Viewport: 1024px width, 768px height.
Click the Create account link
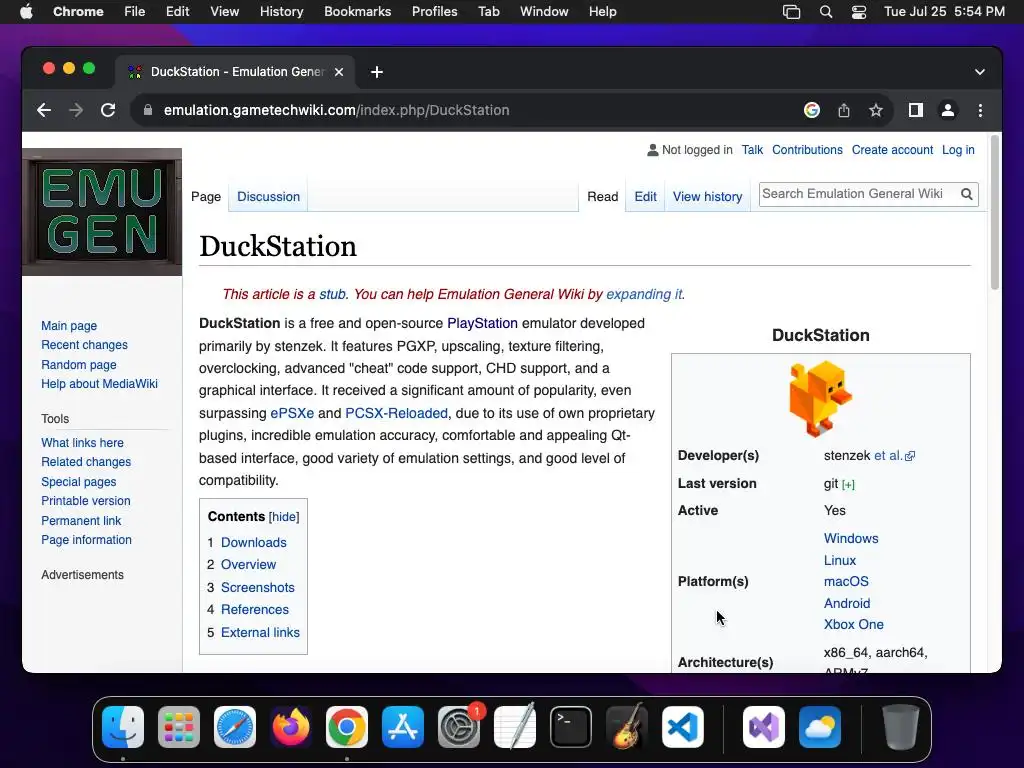(892, 150)
